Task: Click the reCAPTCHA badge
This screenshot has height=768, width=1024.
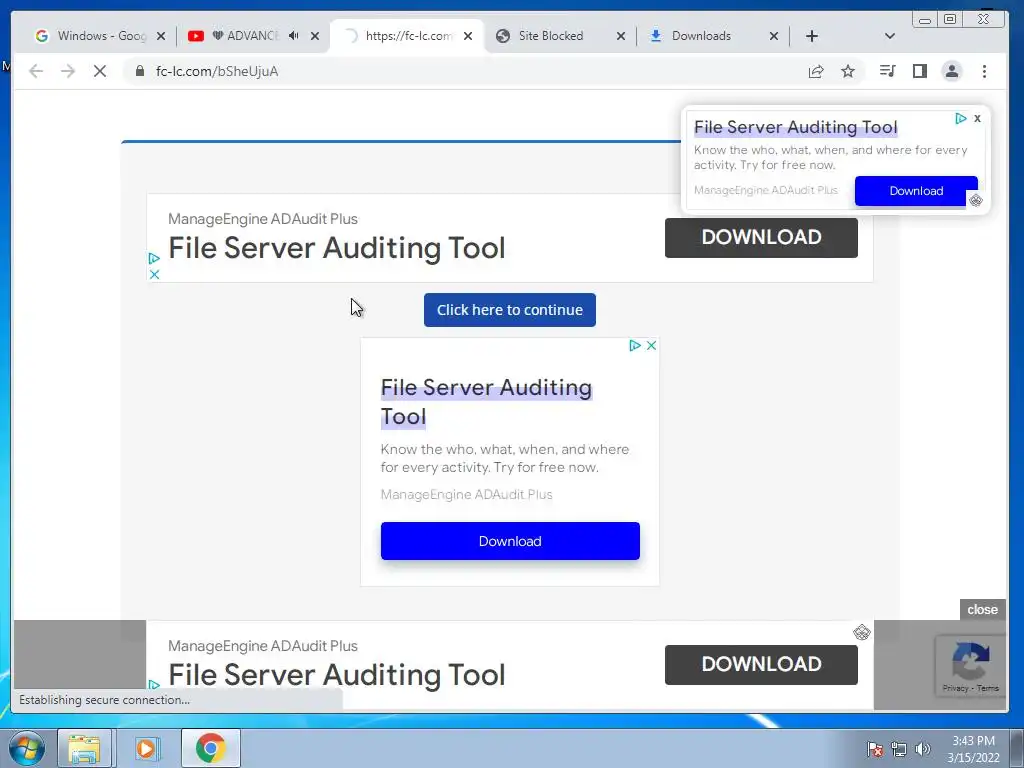Action: point(970,666)
